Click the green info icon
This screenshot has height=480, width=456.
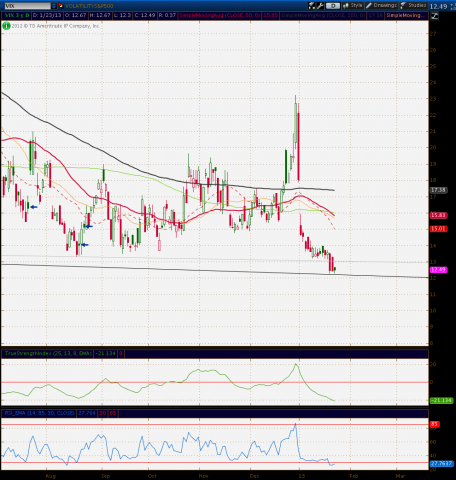[x=6, y=26]
